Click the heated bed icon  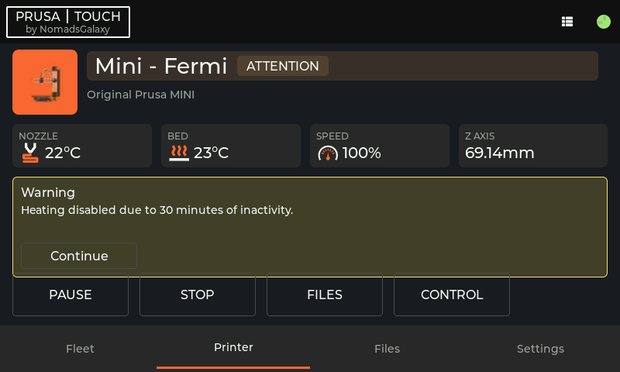(179, 153)
